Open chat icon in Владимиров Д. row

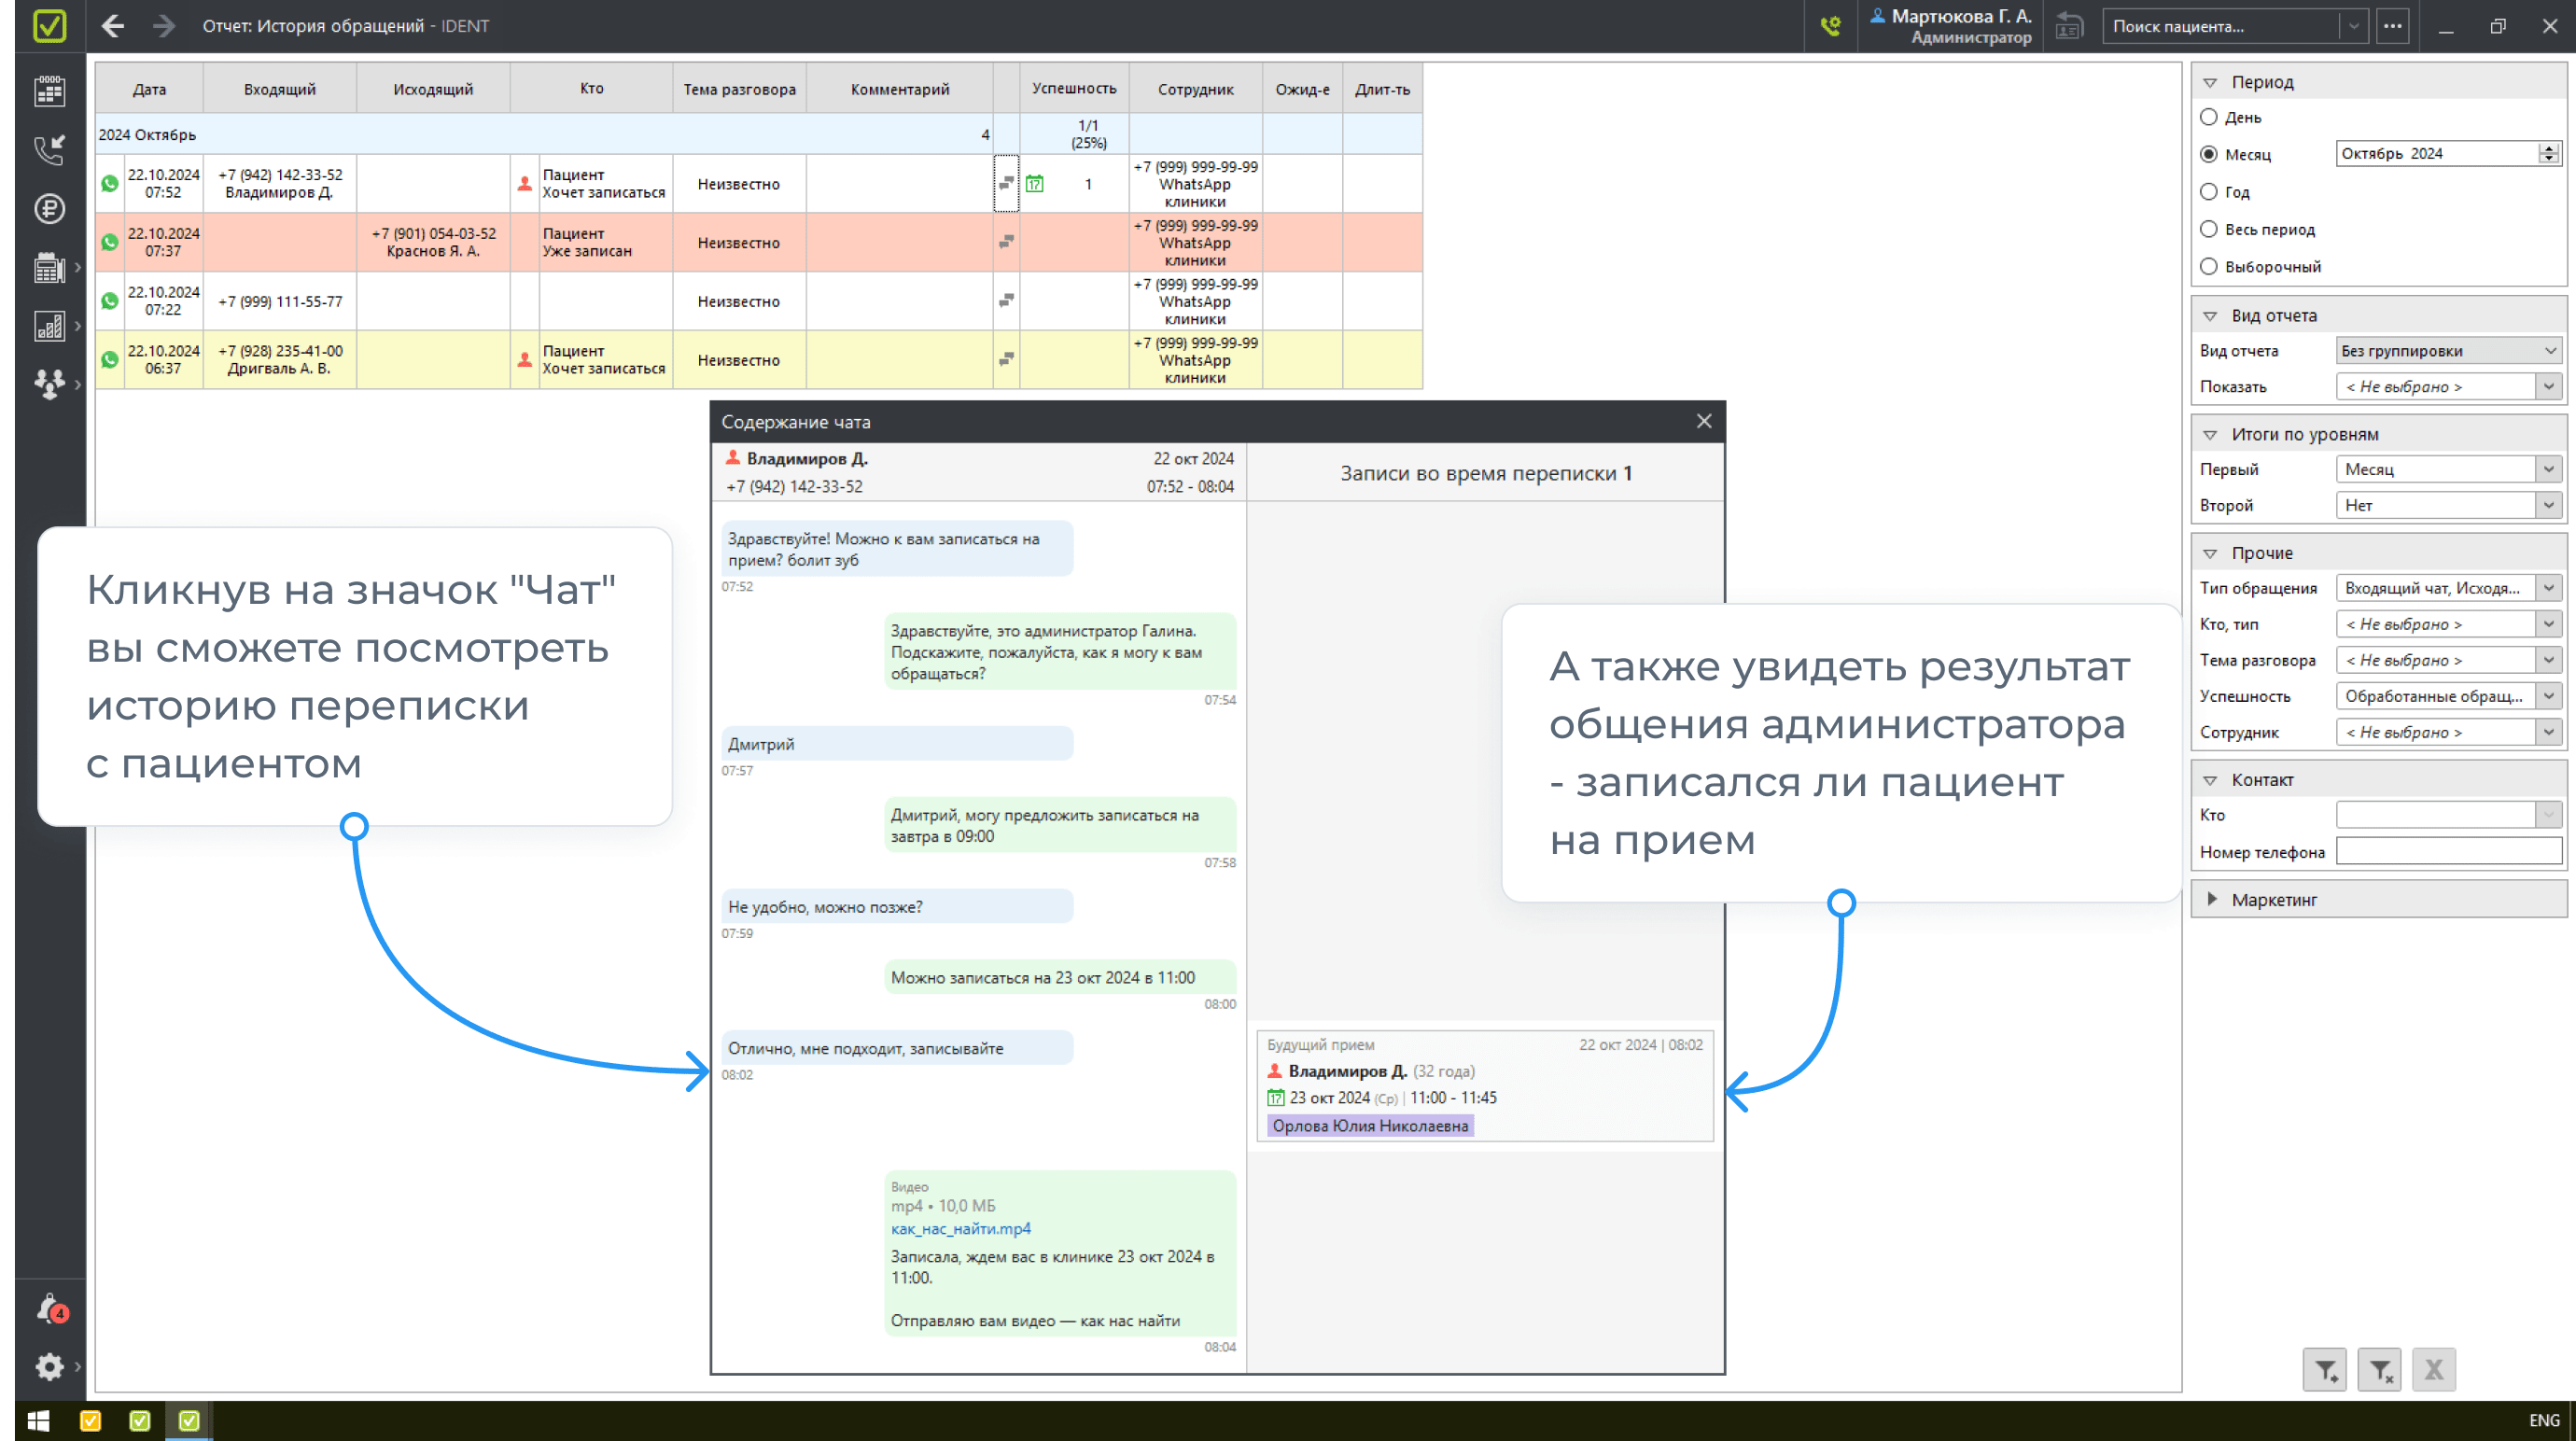pos(1006,183)
